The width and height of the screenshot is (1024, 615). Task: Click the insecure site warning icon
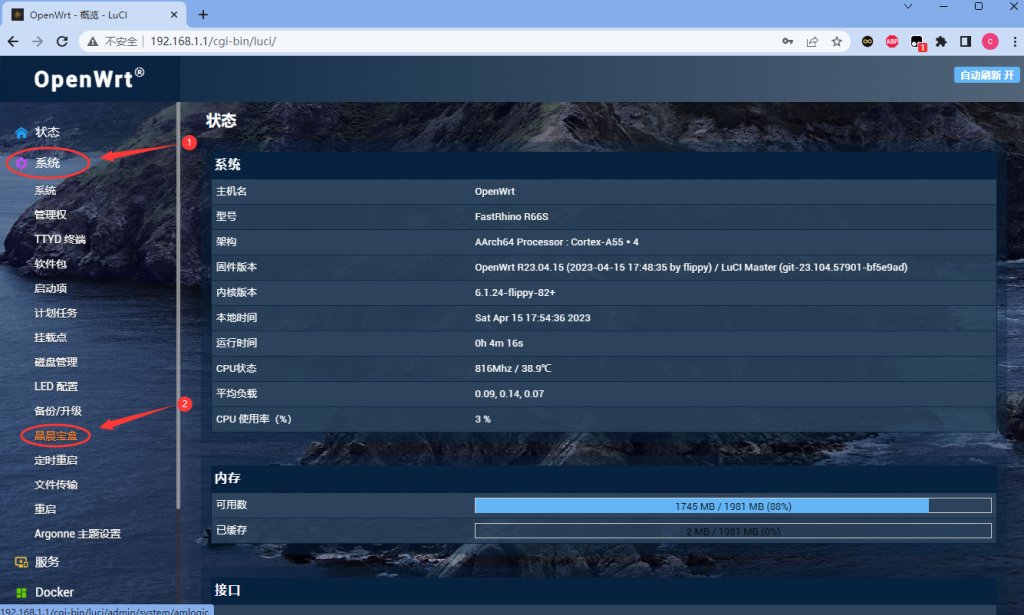[x=93, y=41]
